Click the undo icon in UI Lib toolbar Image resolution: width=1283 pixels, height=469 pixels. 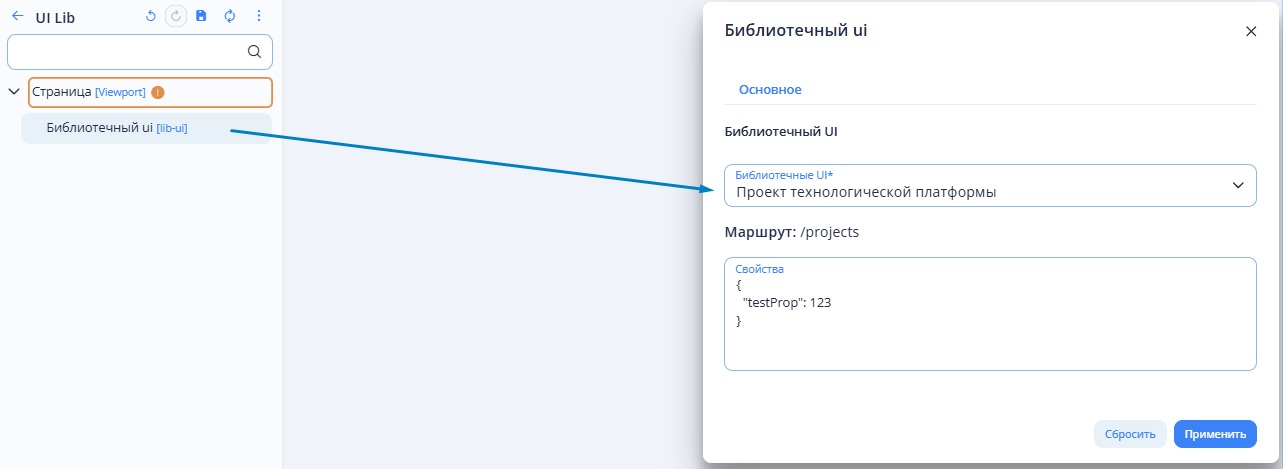151,16
